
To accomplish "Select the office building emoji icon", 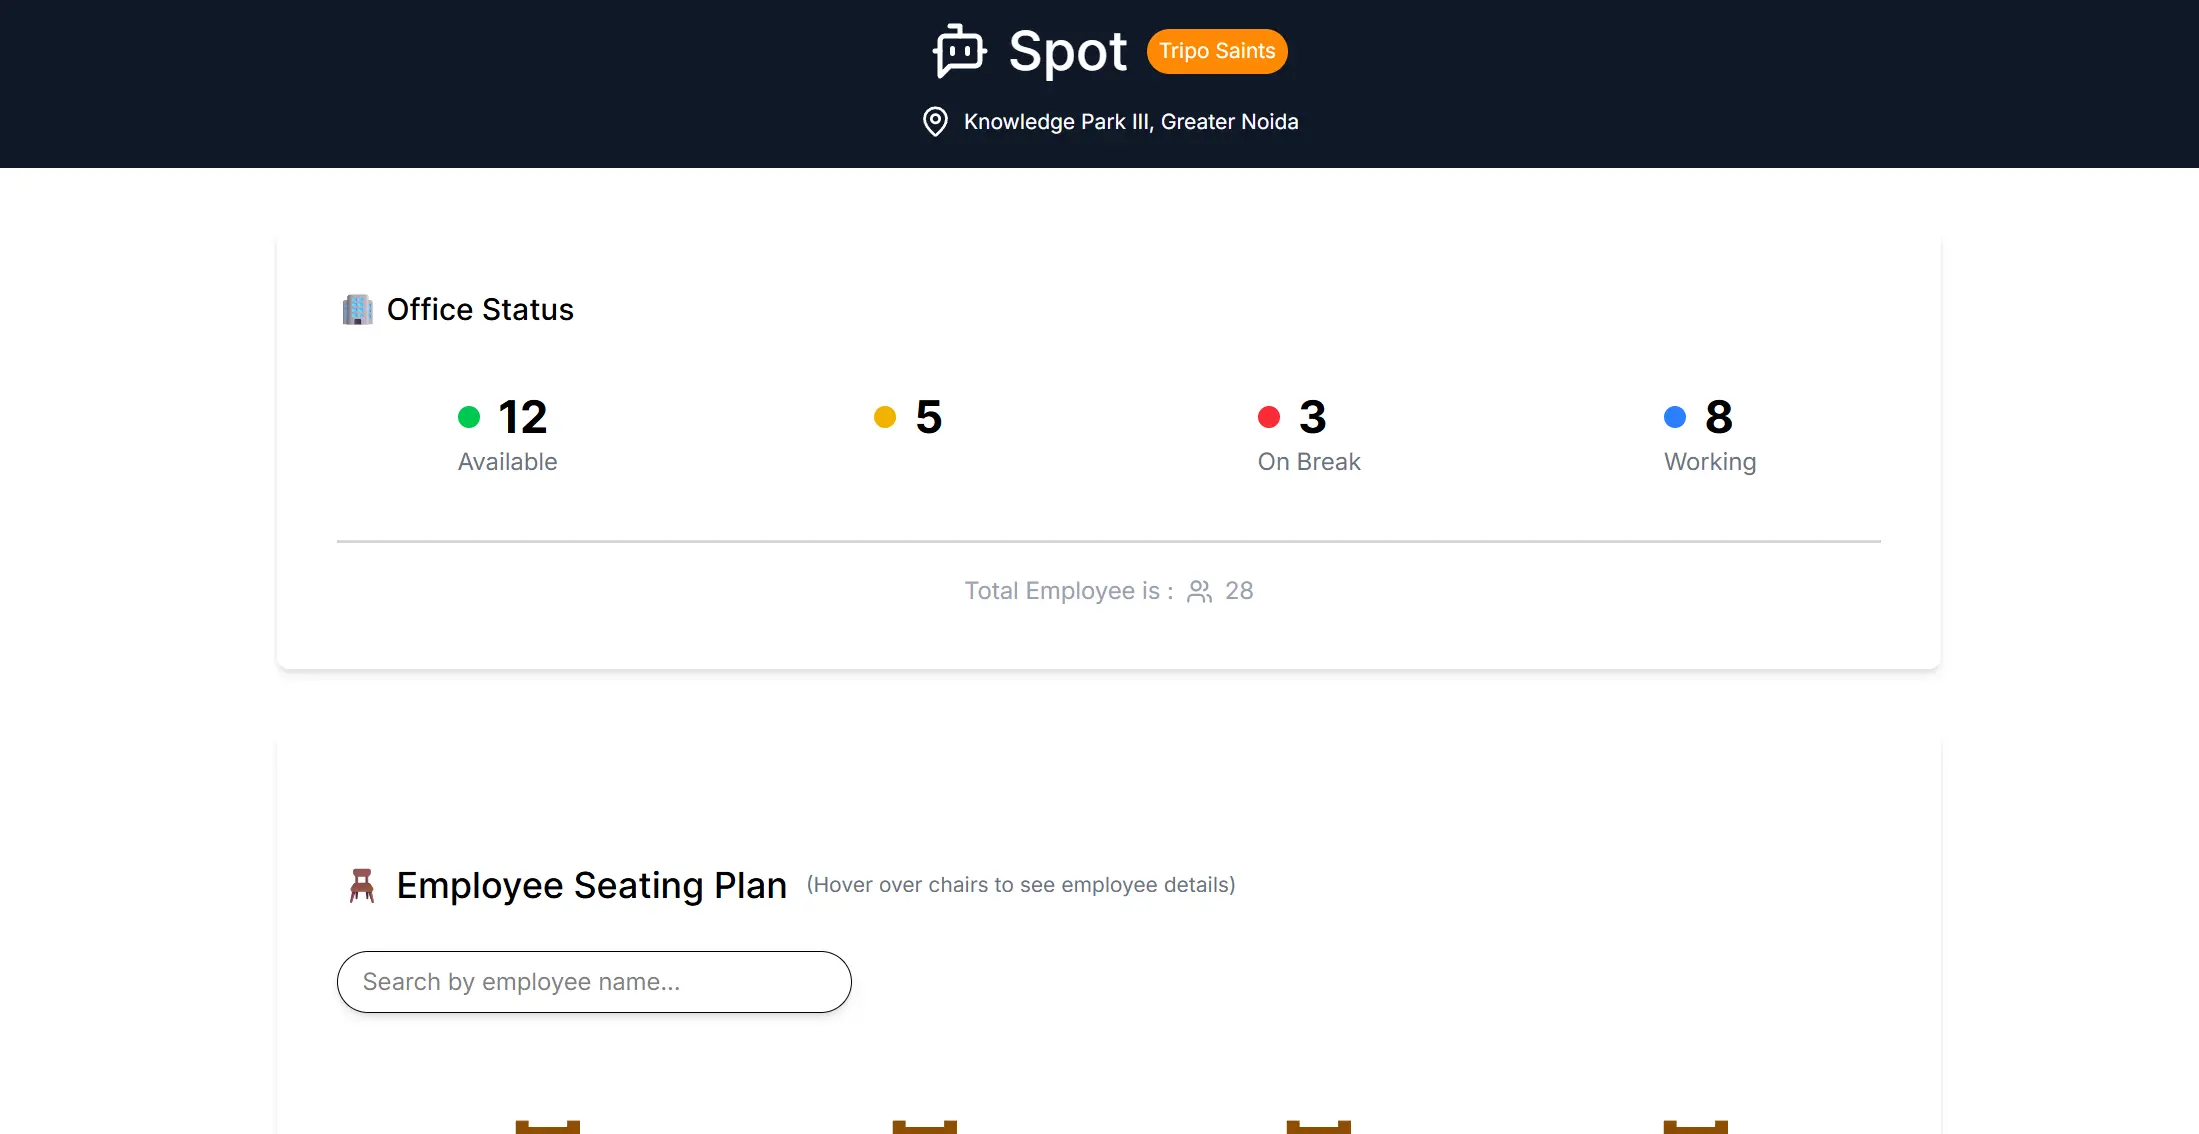I will point(358,309).
